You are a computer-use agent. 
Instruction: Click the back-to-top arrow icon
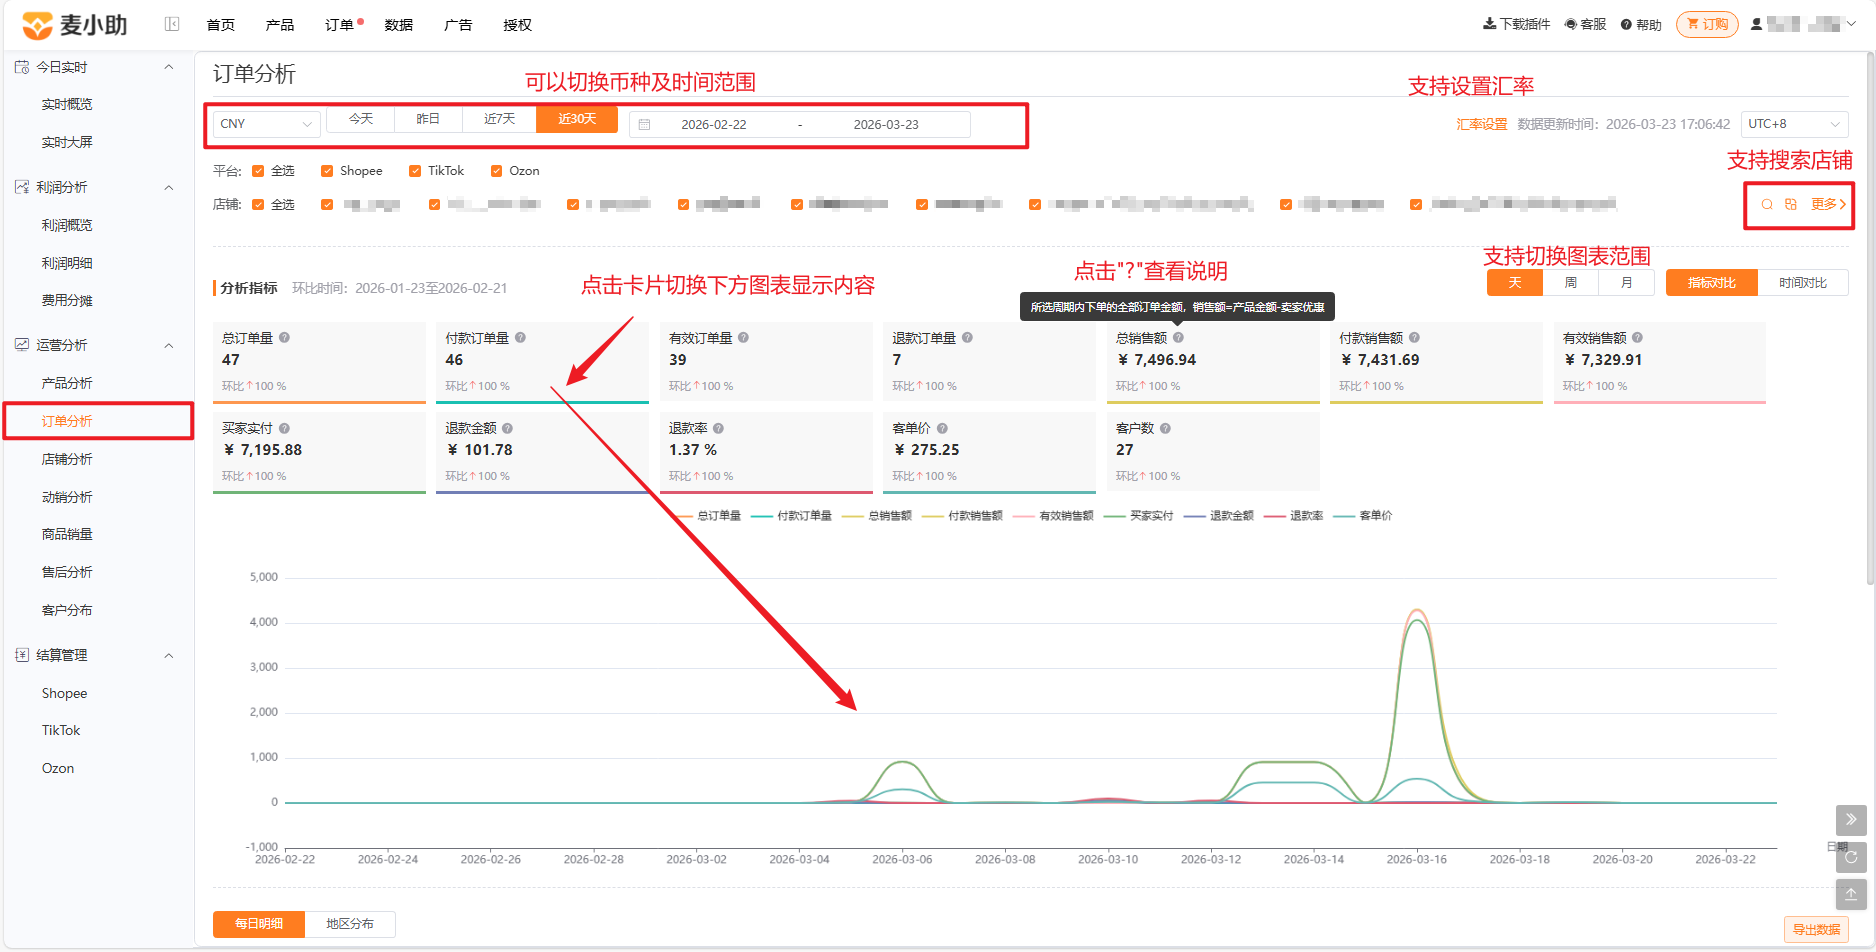[1851, 894]
